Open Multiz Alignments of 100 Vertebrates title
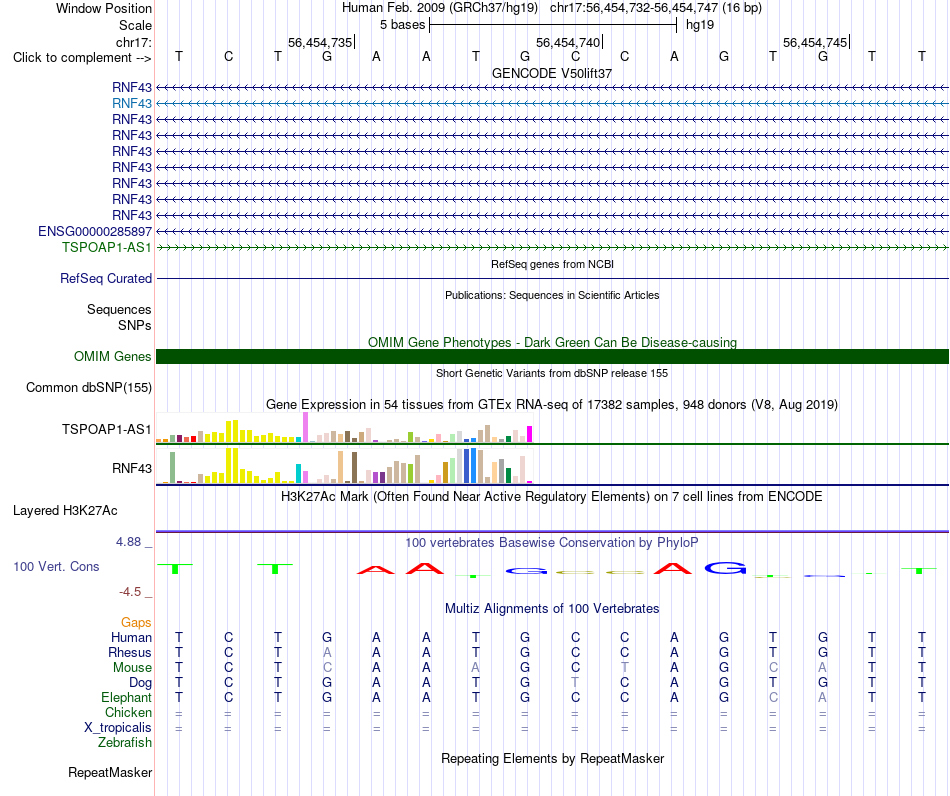950x796 pixels. pos(552,609)
